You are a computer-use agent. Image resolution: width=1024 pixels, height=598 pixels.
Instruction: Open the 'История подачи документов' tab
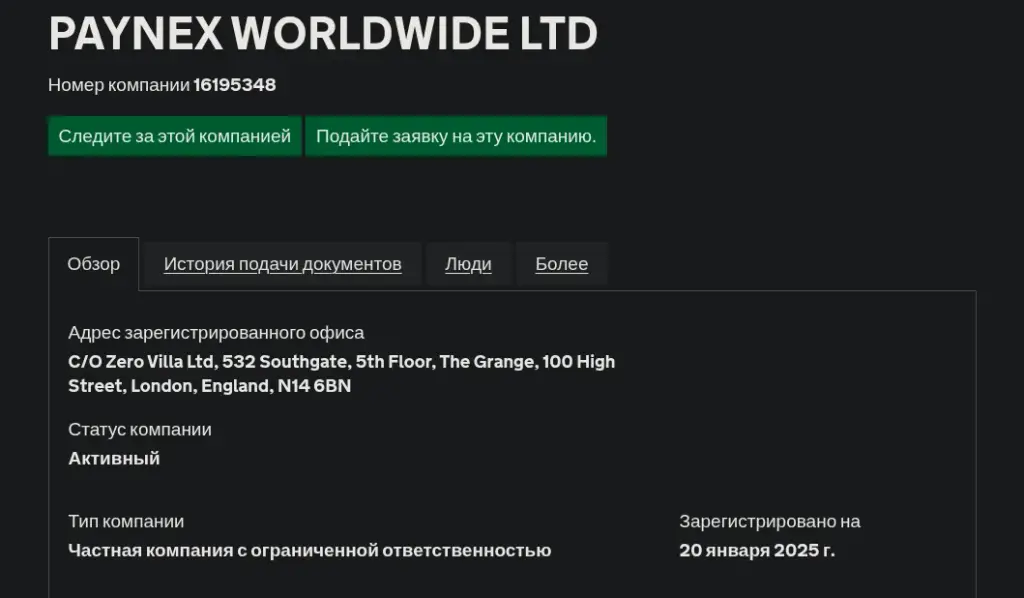283,264
